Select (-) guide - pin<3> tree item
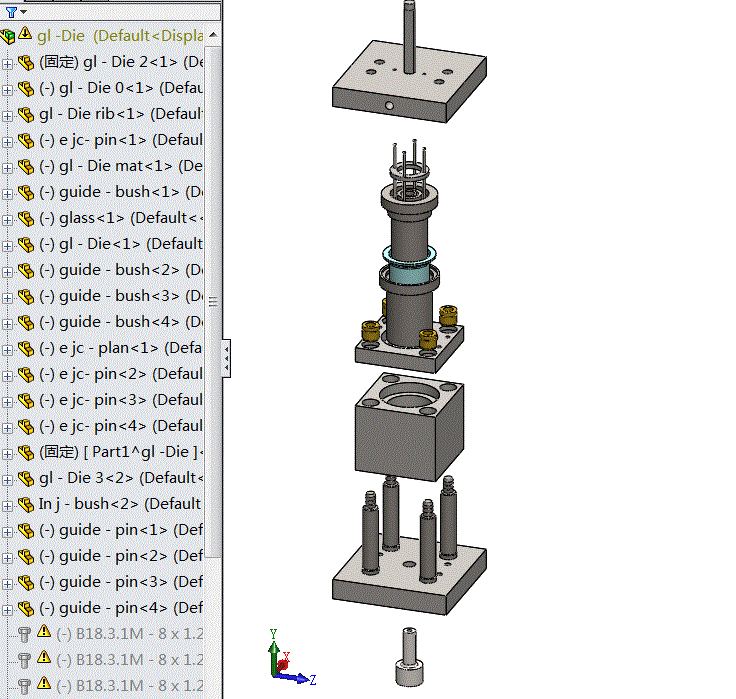 121,582
